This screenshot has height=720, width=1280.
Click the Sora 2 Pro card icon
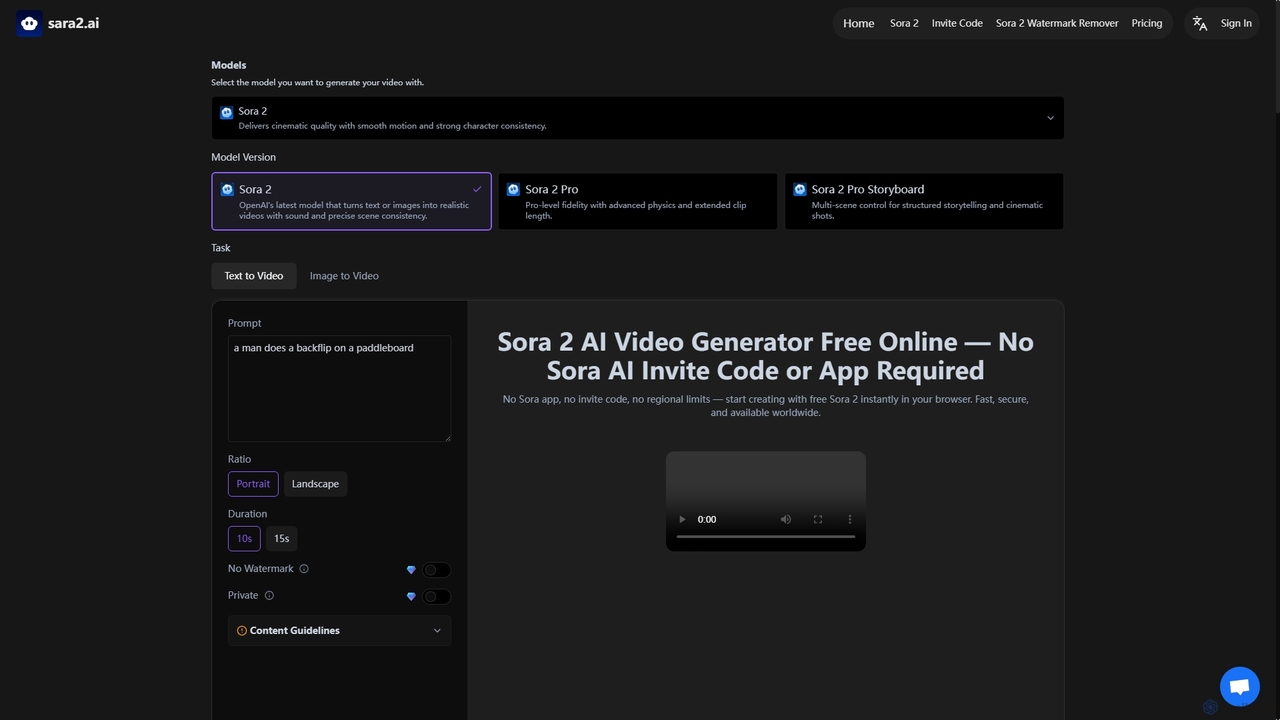(514, 189)
